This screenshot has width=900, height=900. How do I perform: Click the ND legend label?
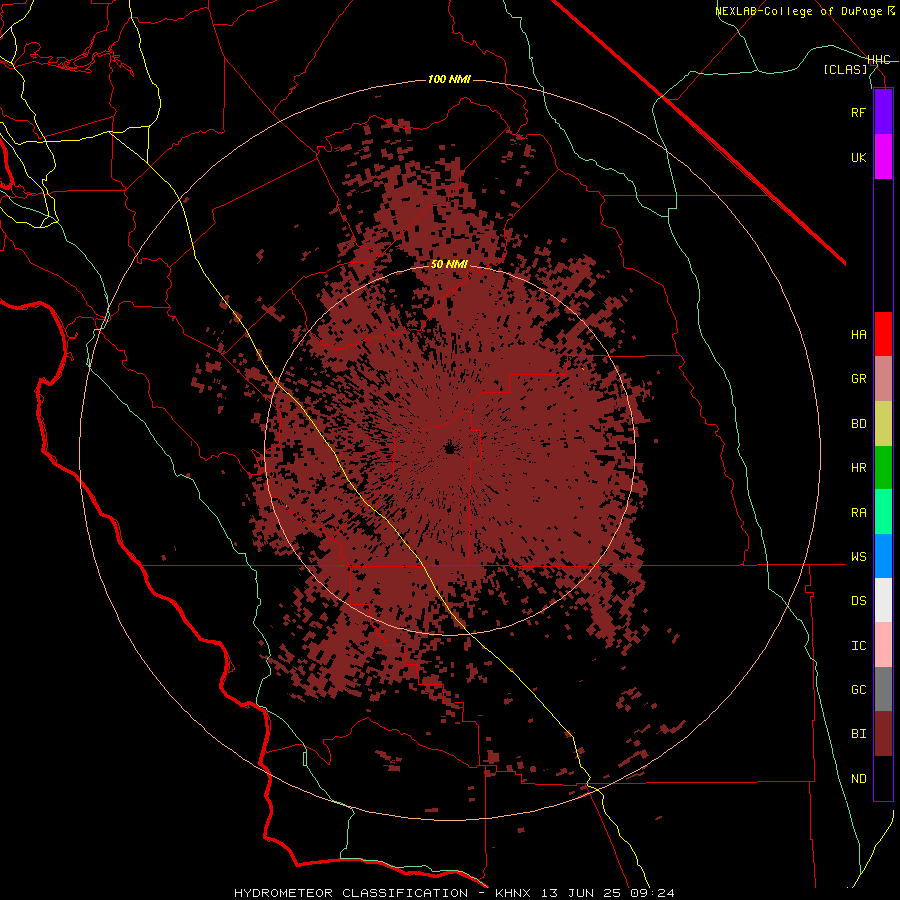858,779
